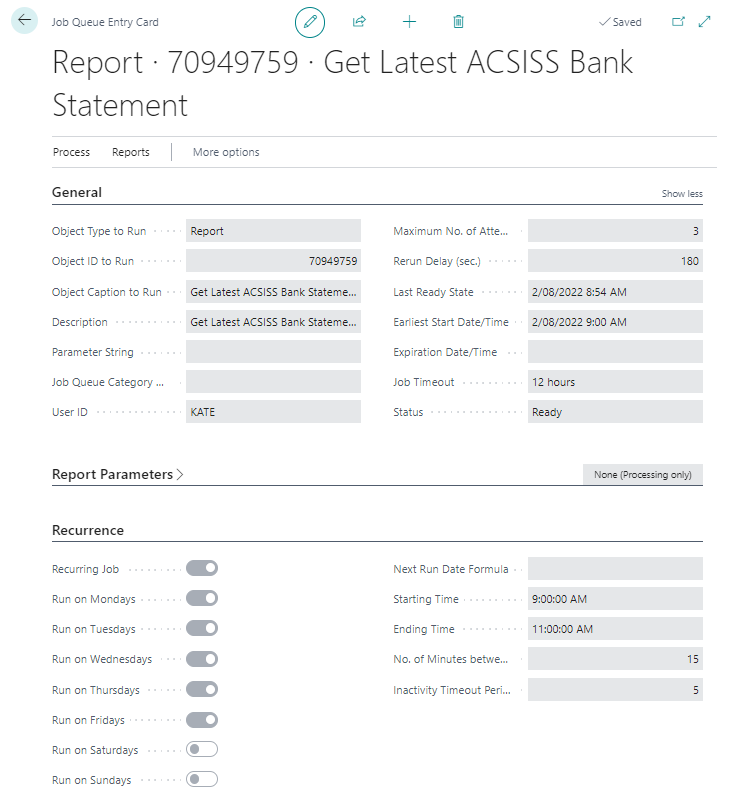Click Show less in General section
Viewport: 747px width, 802px height.
point(682,194)
